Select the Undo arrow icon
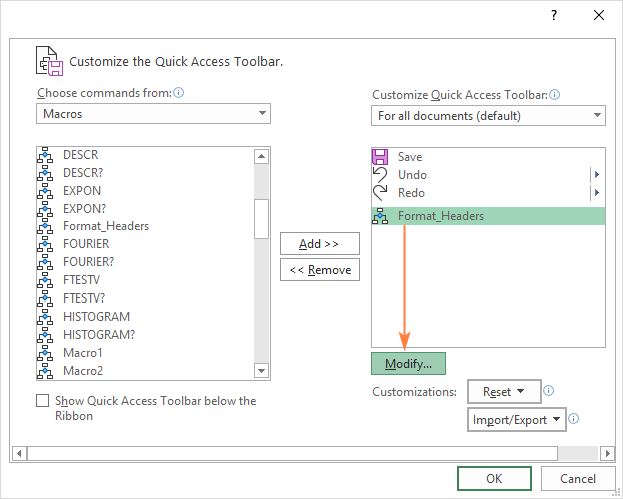Screen dimensions: 623x499 pyautogui.click(x=380, y=175)
